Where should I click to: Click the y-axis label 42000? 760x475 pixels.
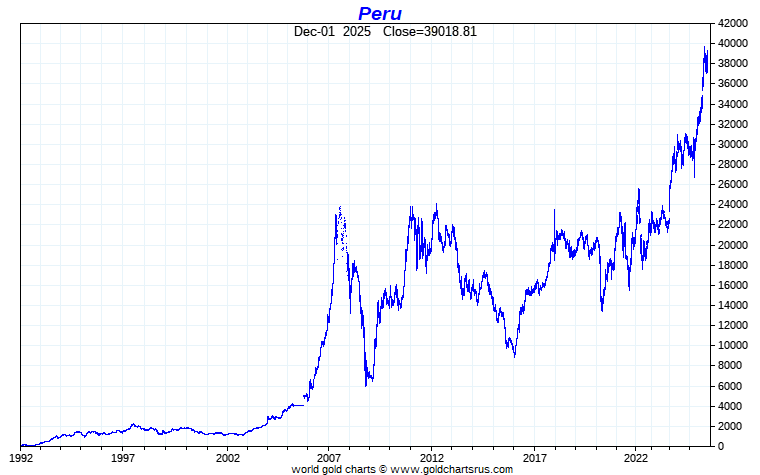tap(732, 23)
